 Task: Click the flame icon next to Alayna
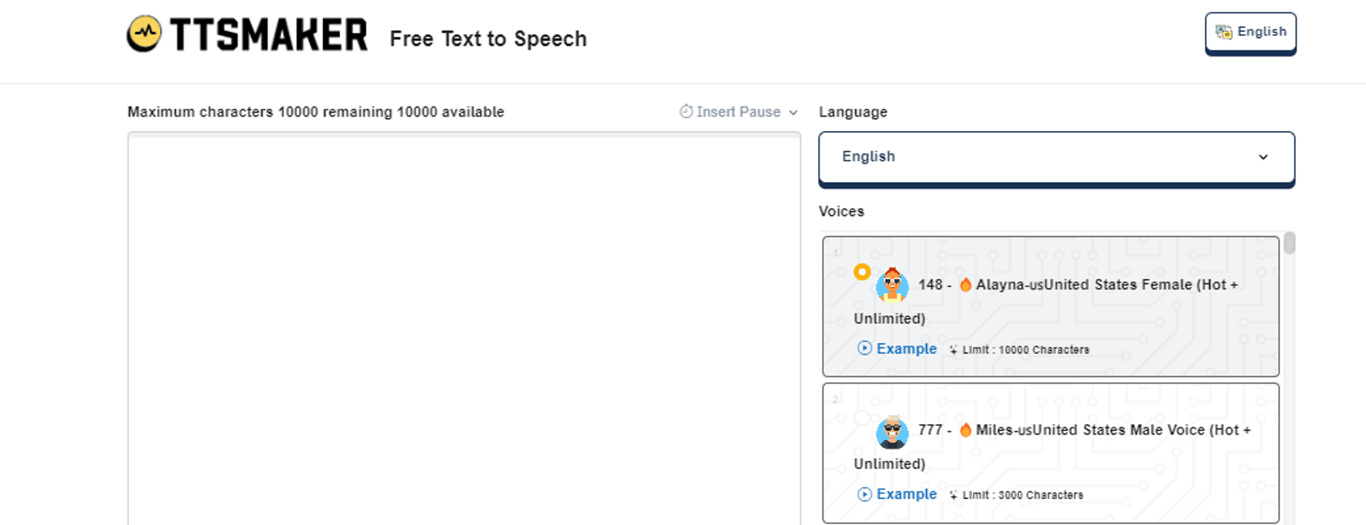coord(965,285)
